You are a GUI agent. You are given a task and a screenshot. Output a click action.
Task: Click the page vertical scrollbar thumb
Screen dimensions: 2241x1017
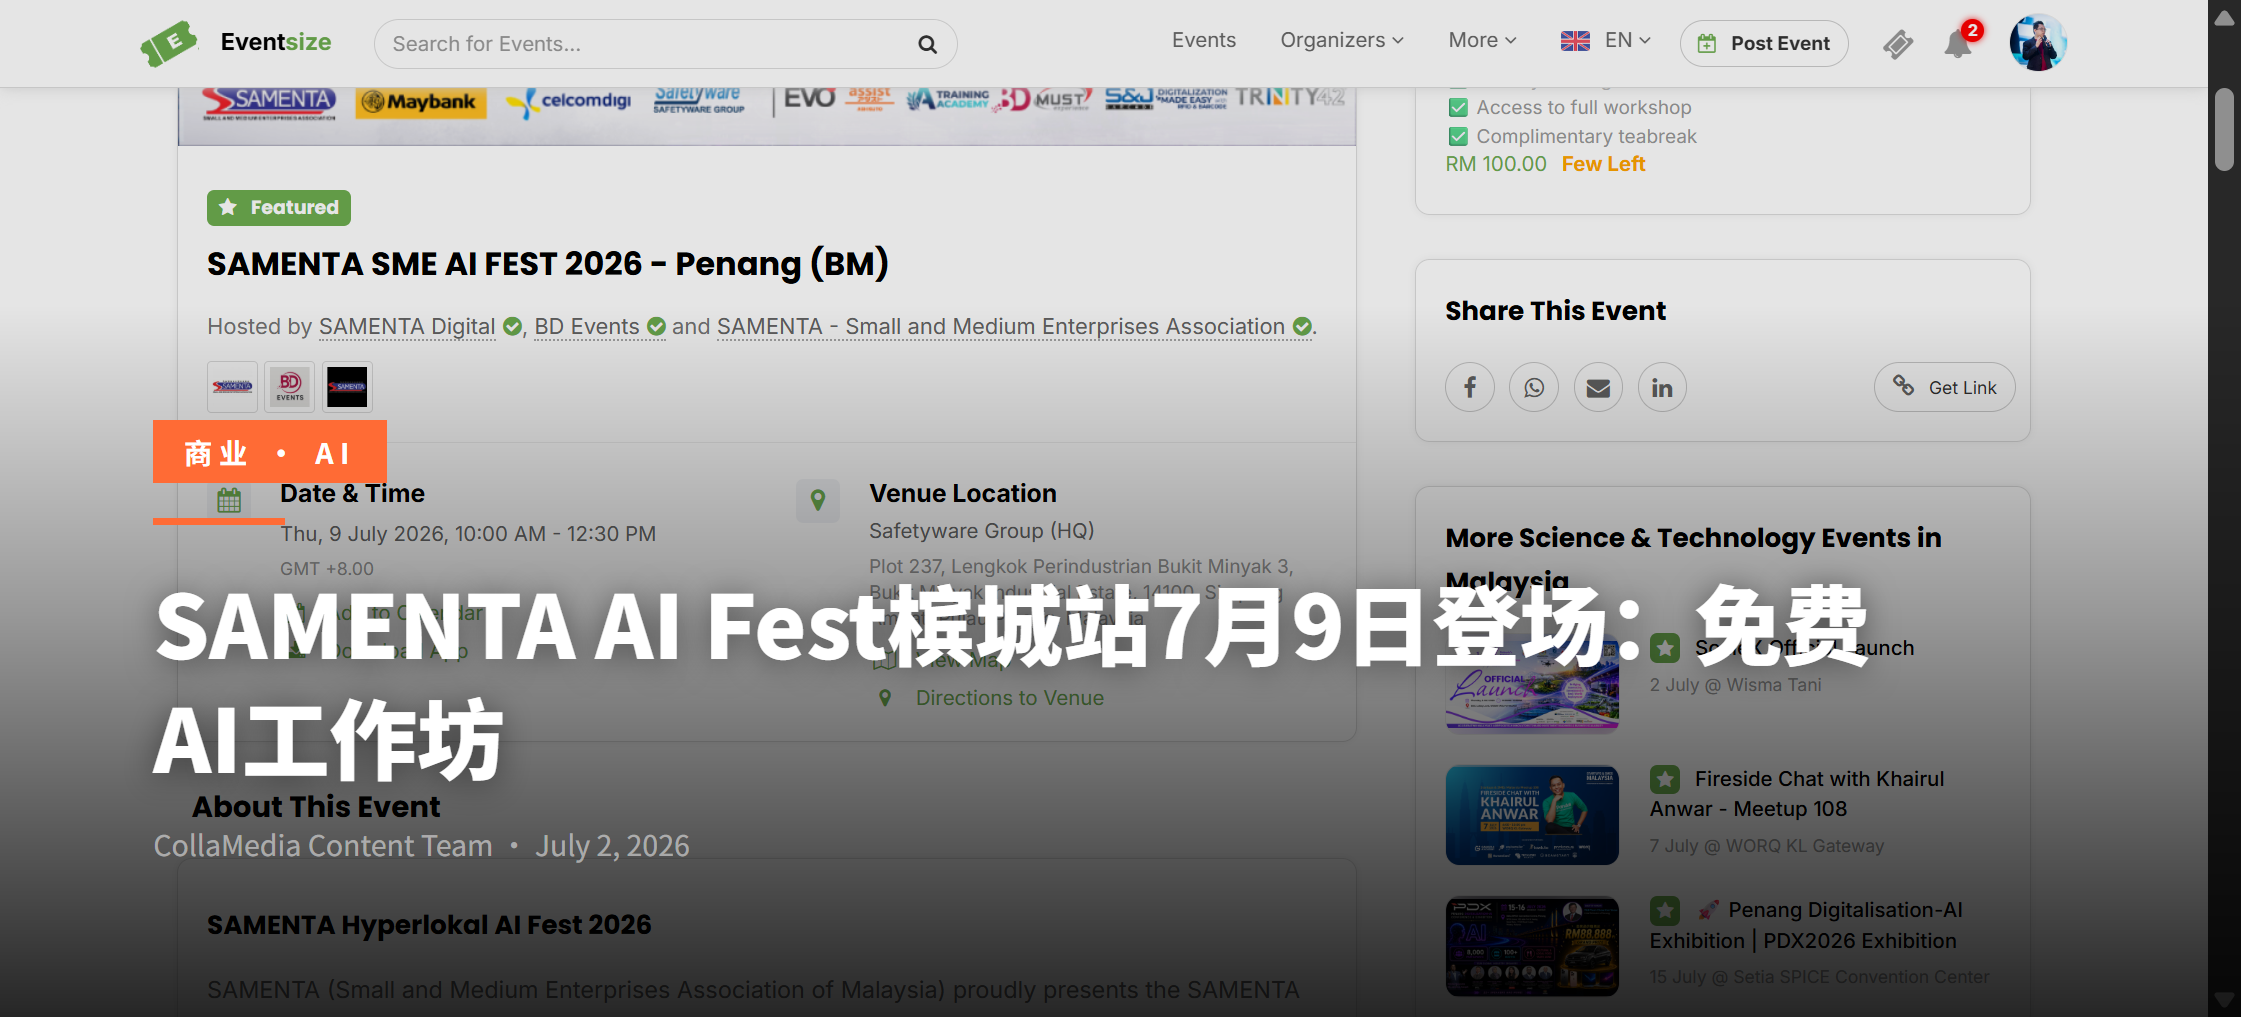tap(2224, 130)
